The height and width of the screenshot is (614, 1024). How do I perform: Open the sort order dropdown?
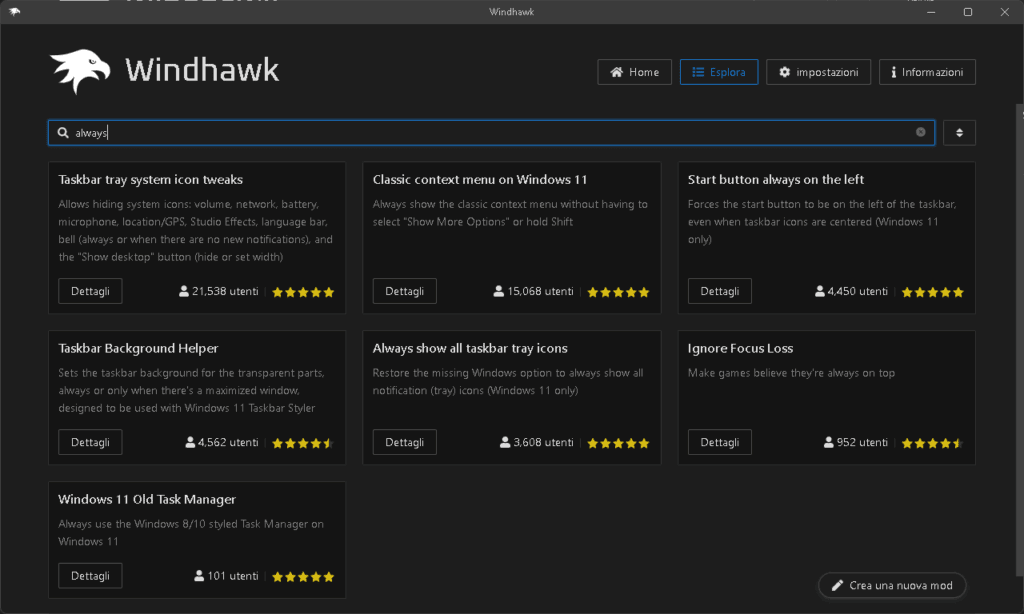[959, 133]
